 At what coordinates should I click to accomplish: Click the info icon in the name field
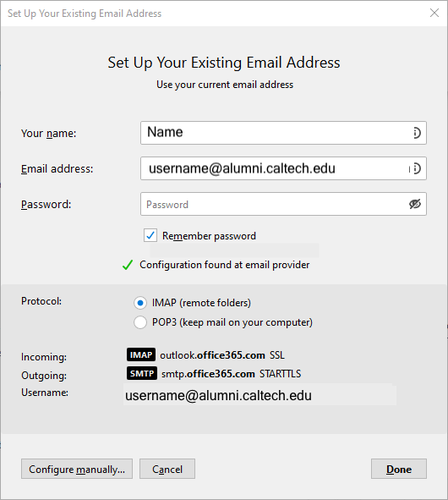[416, 133]
